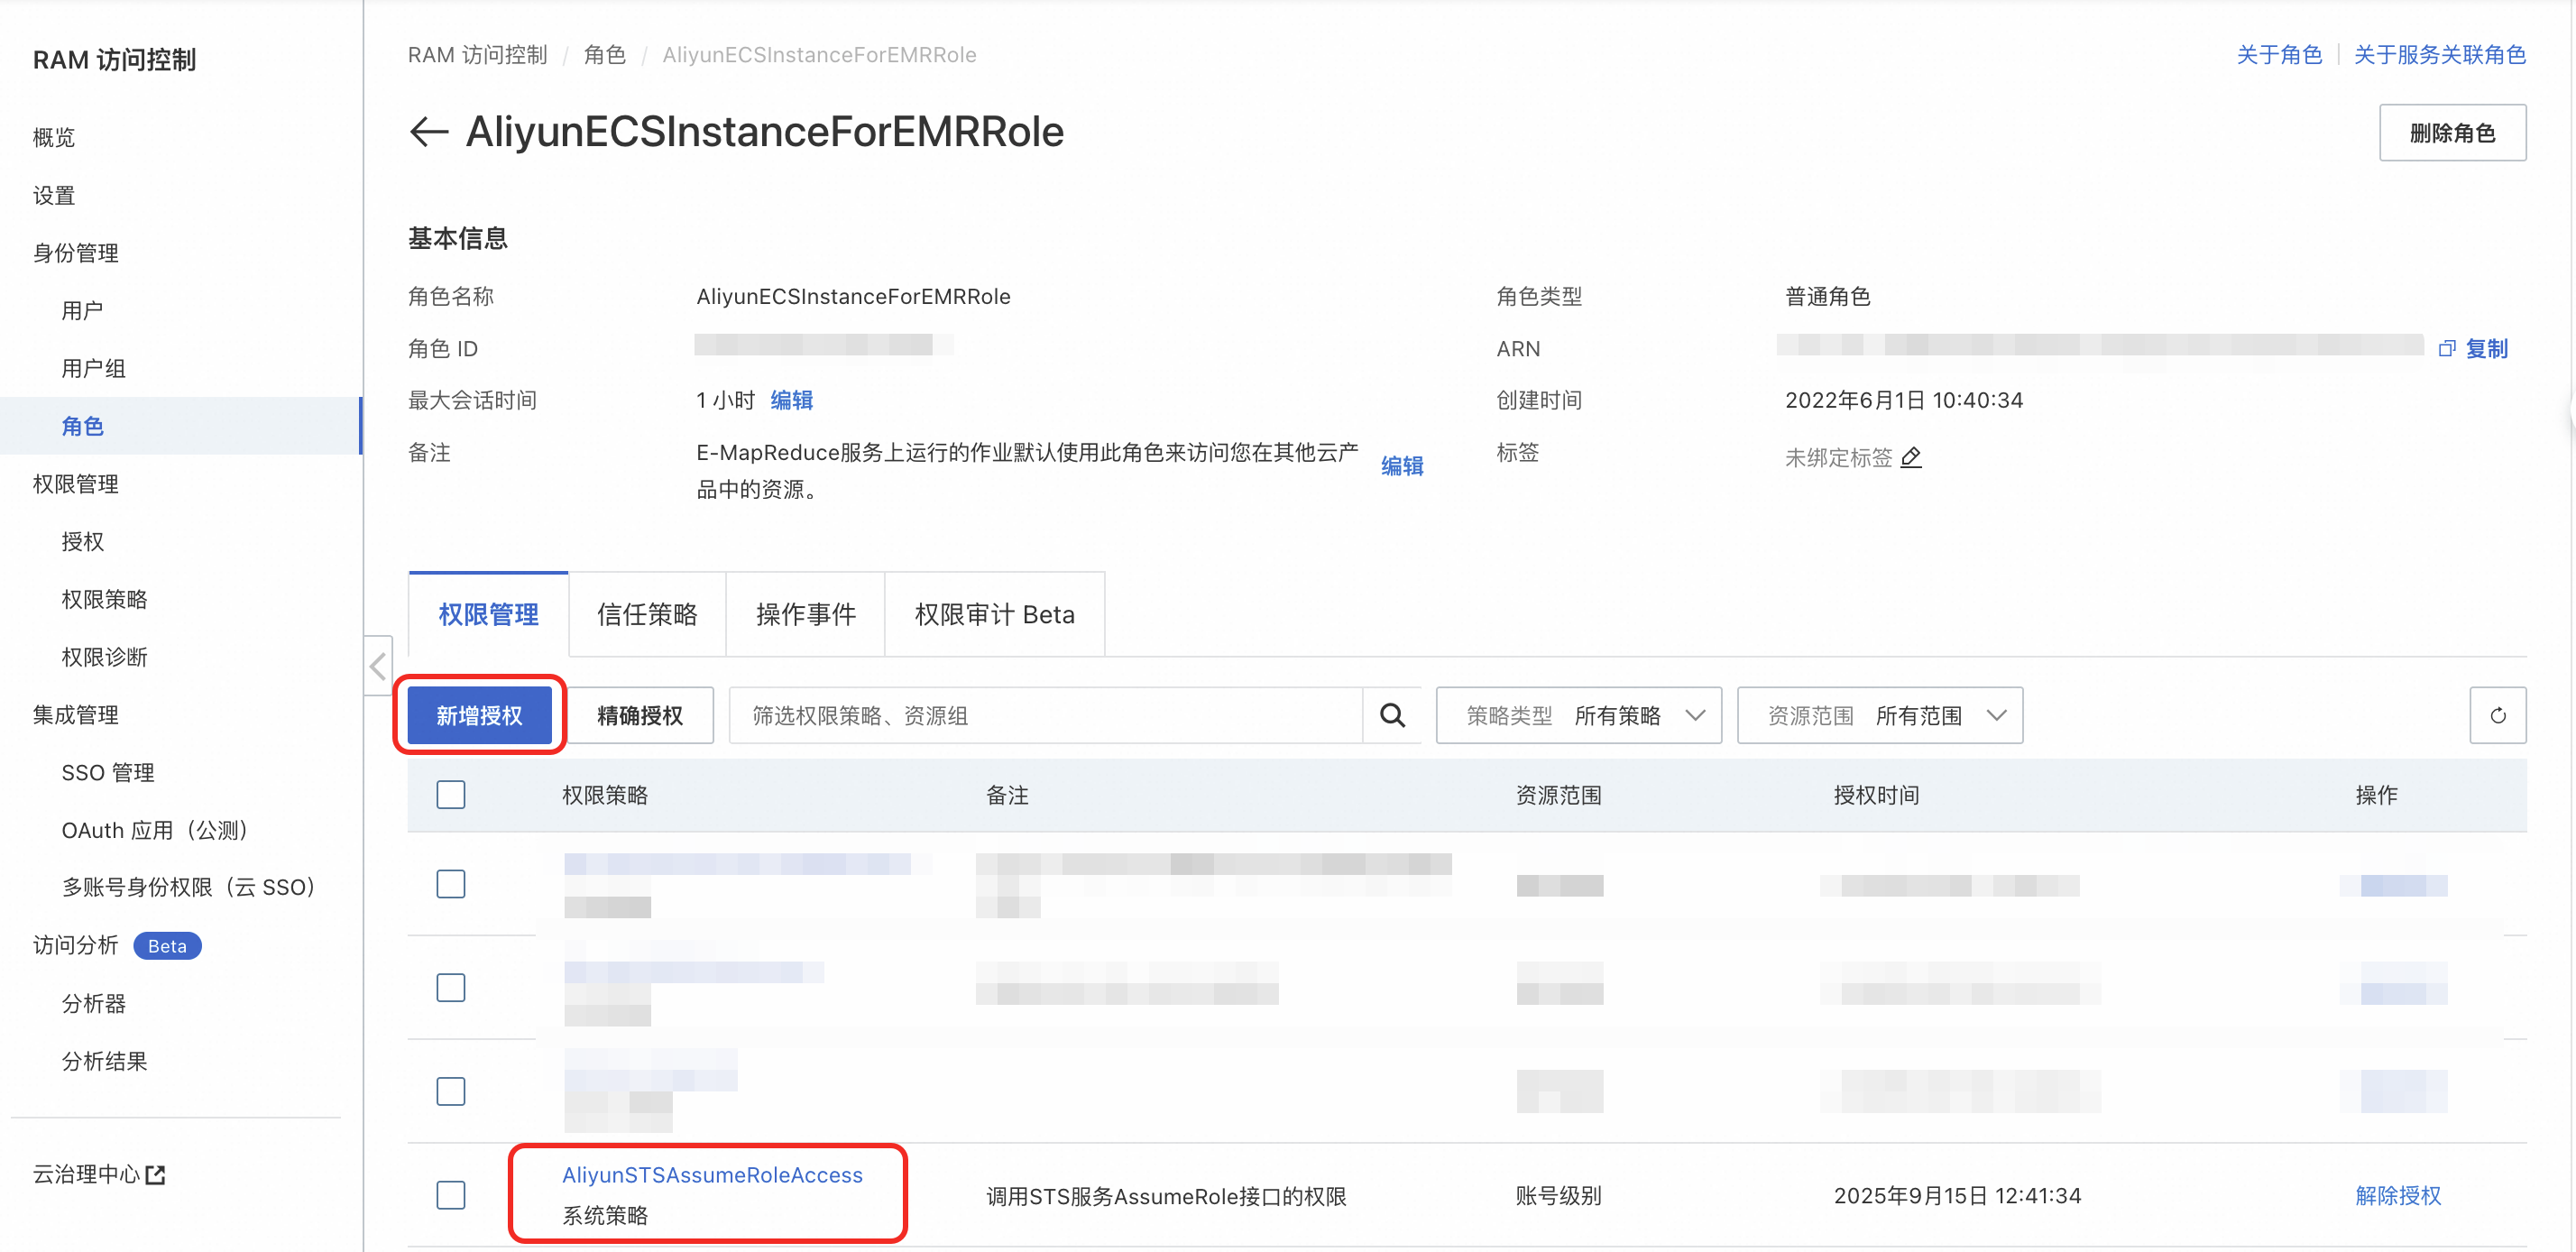Open the 策略类型 dropdown
This screenshot has width=2576, height=1252.
[x=1579, y=715]
